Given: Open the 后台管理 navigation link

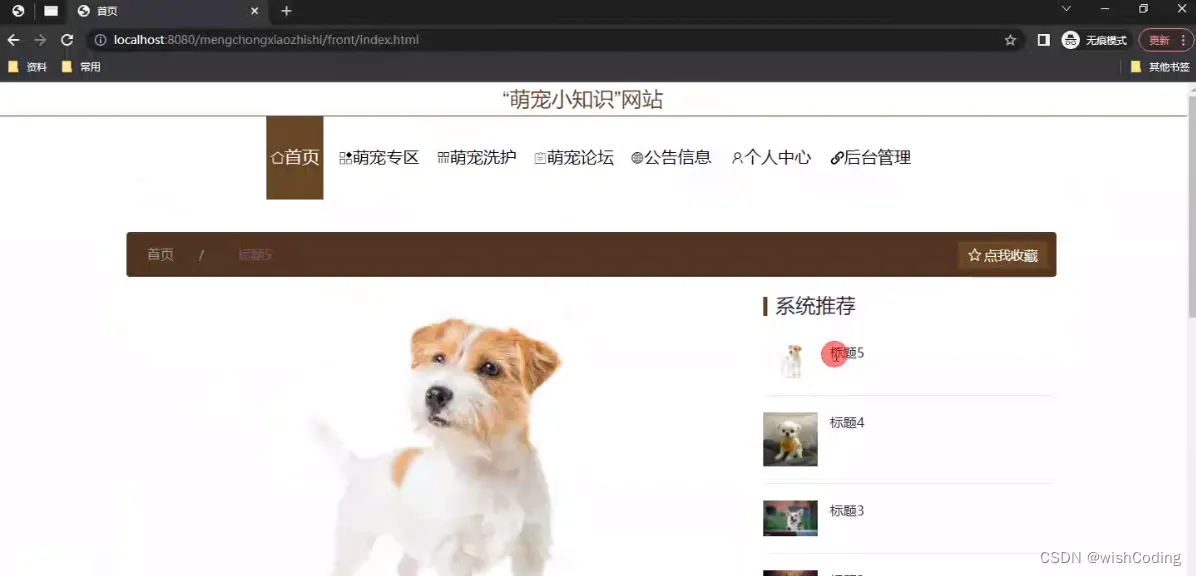Looking at the screenshot, I should (870, 158).
